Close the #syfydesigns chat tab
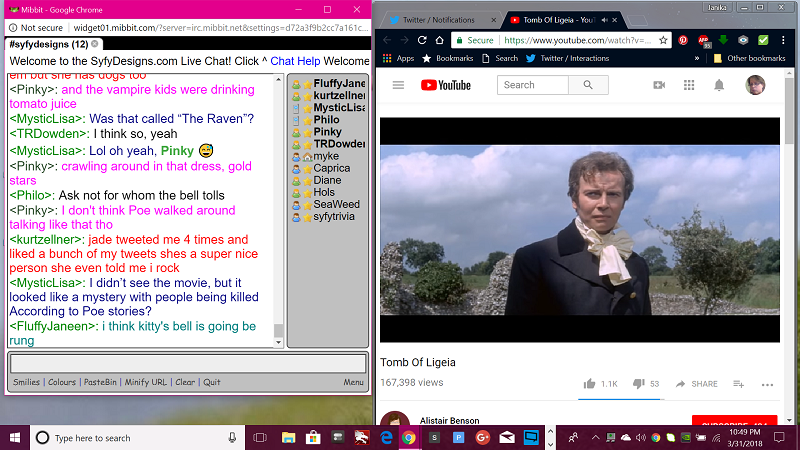This screenshot has height=450, width=800. pos(94,44)
